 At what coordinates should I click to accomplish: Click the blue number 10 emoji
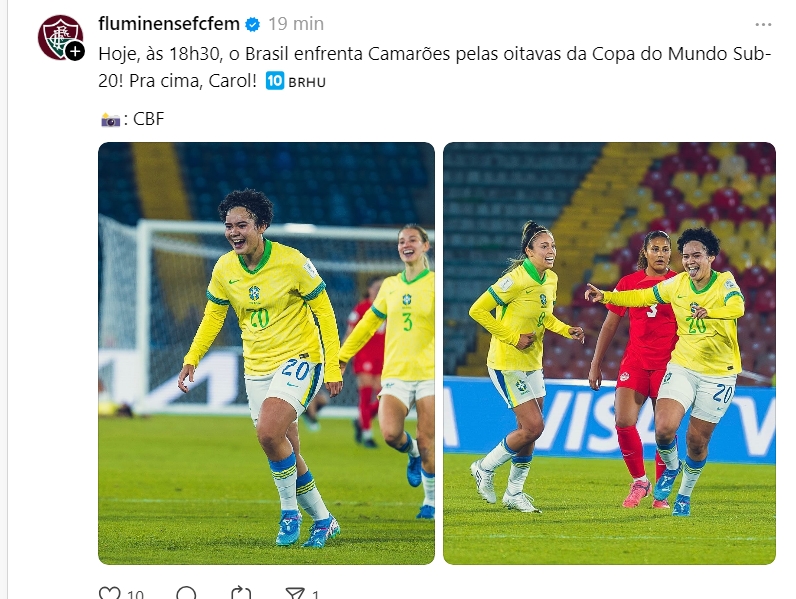tap(275, 81)
